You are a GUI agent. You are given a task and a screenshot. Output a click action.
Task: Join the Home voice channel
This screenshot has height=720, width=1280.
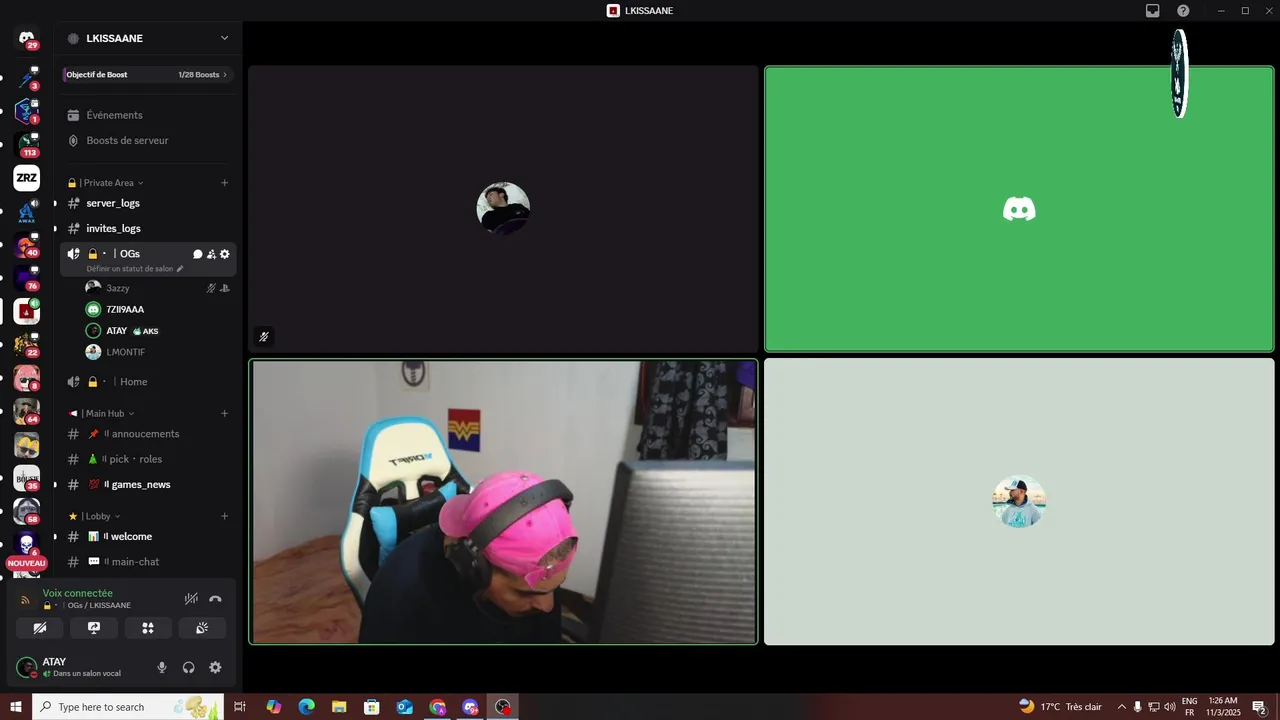click(148, 382)
